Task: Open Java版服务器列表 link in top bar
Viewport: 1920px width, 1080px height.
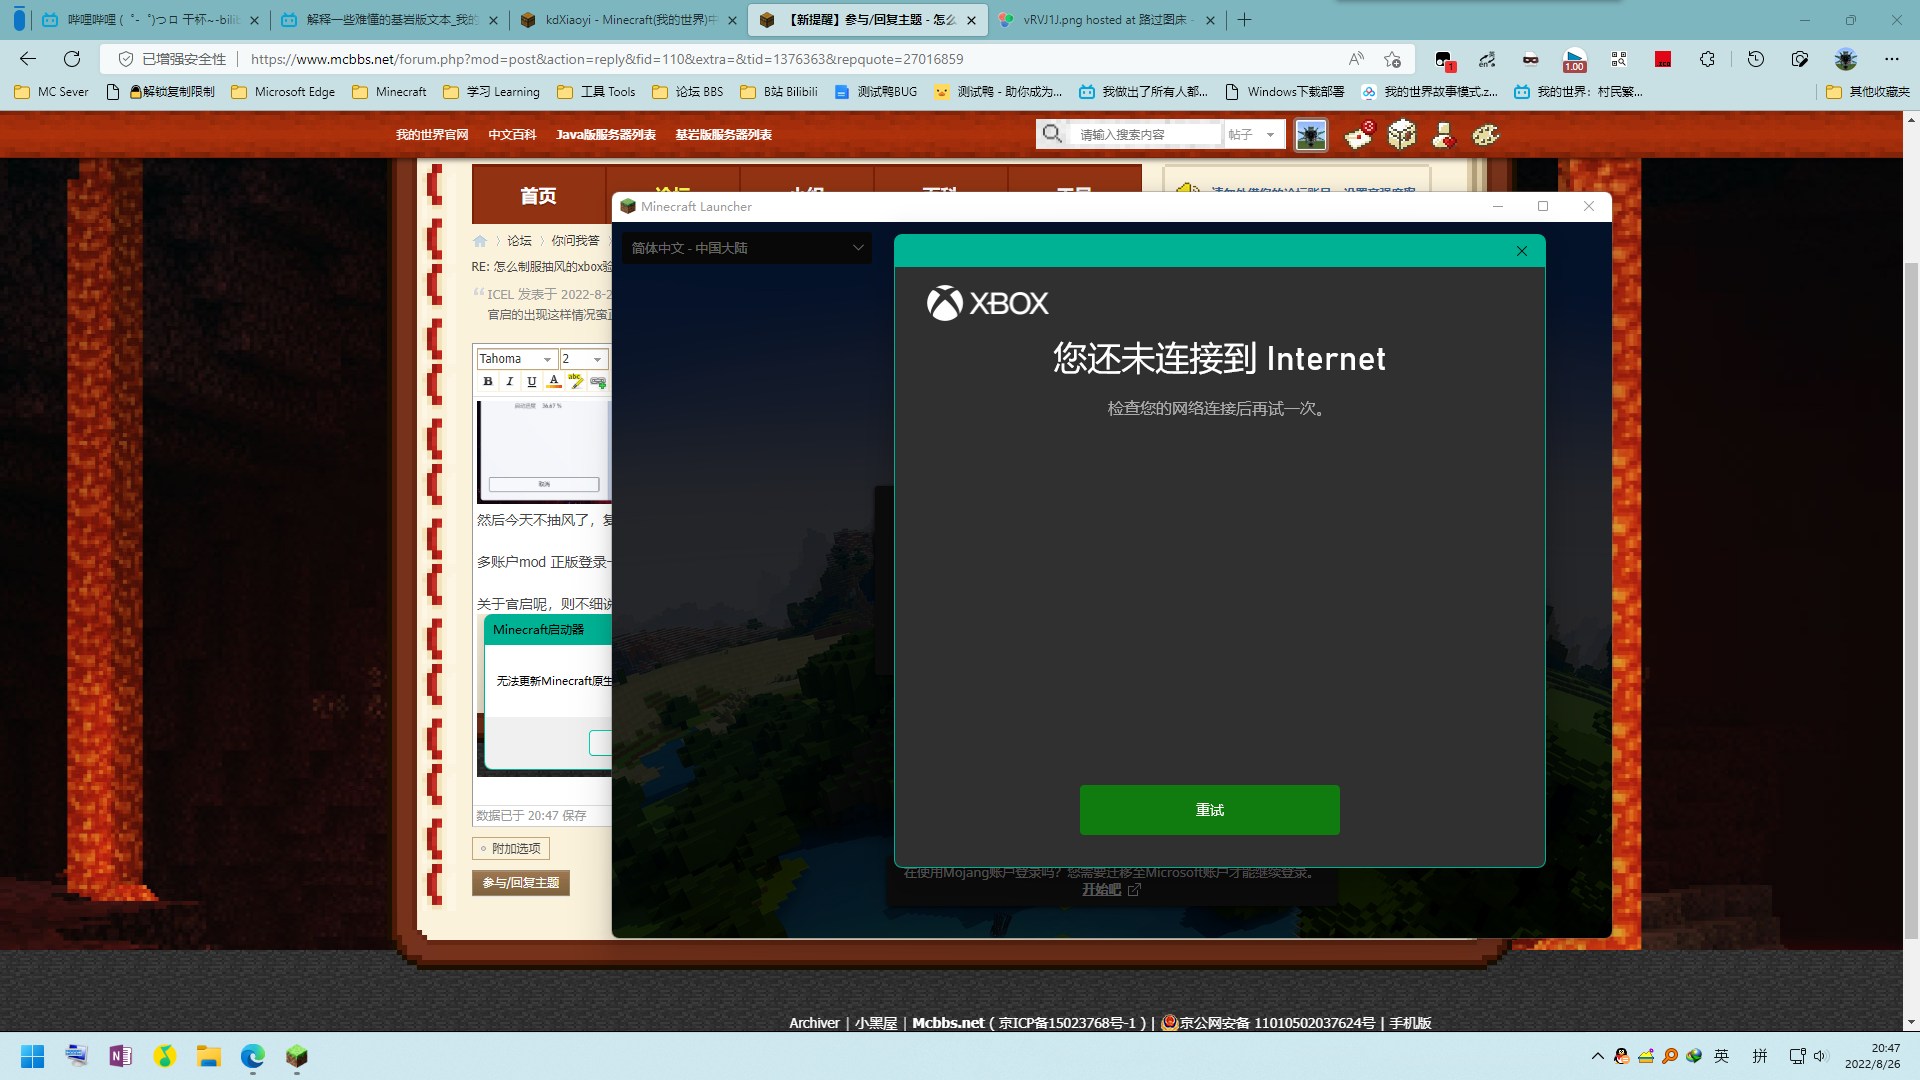Action: [x=606, y=135]
